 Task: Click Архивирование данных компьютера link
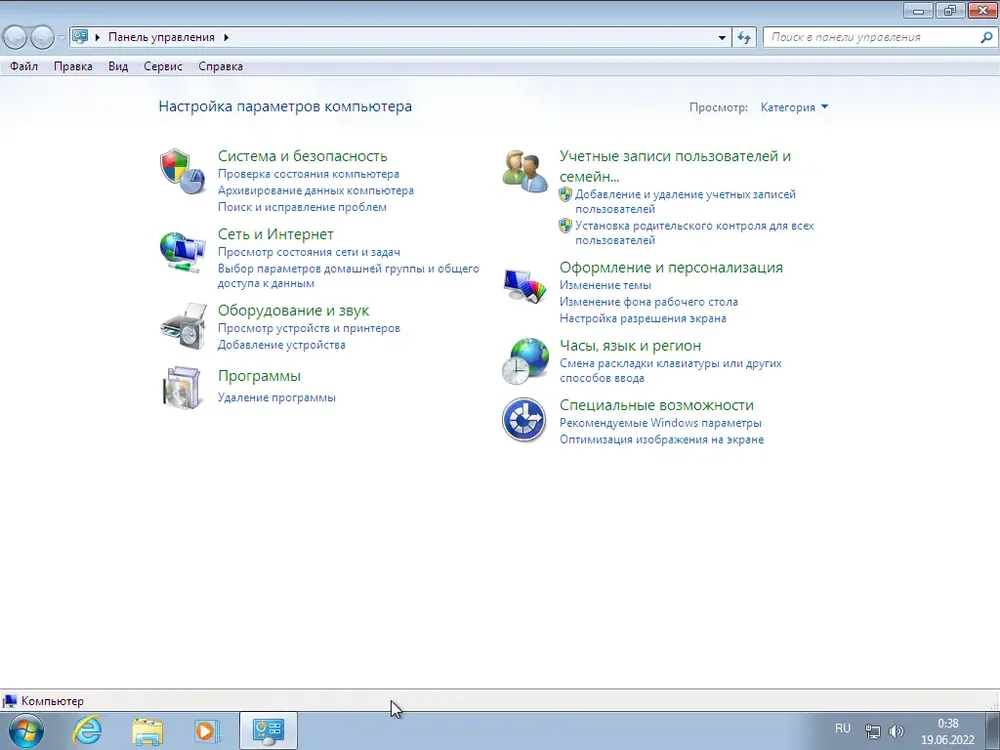[x=316, y=191]
